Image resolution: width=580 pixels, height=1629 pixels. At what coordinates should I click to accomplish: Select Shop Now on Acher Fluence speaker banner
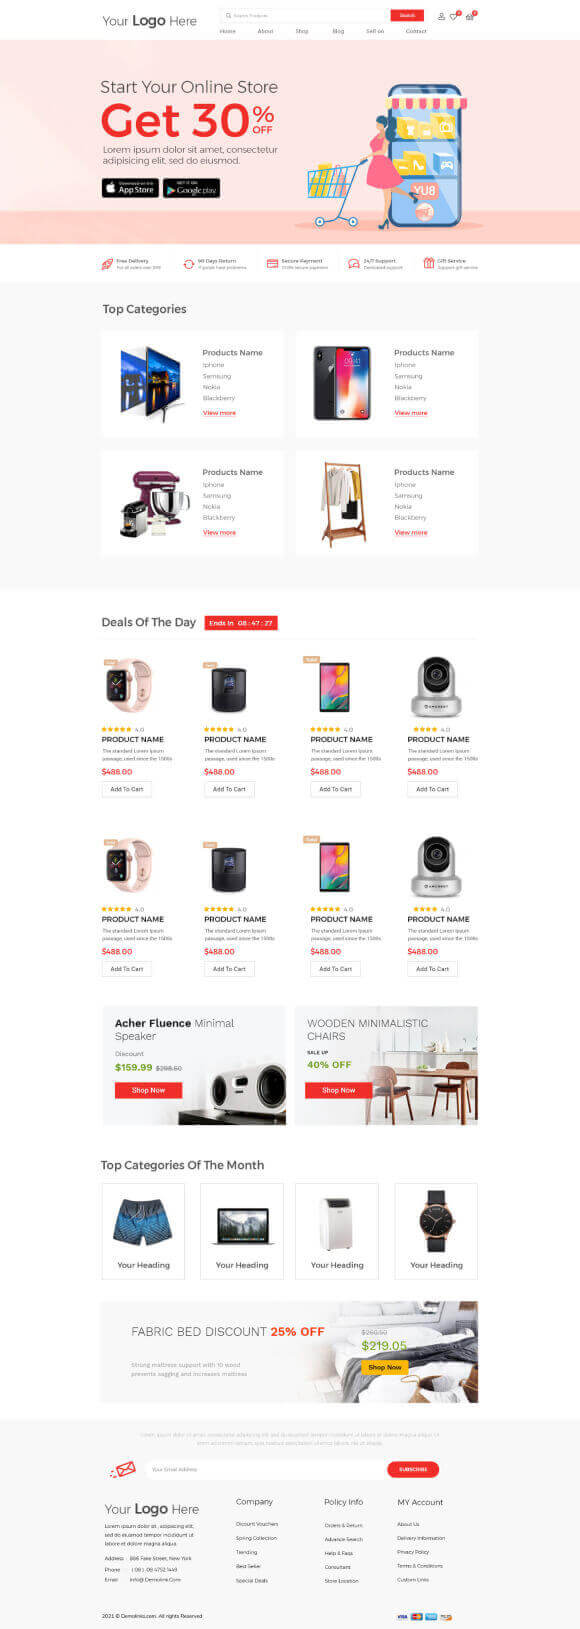[x=148, y=1090]
